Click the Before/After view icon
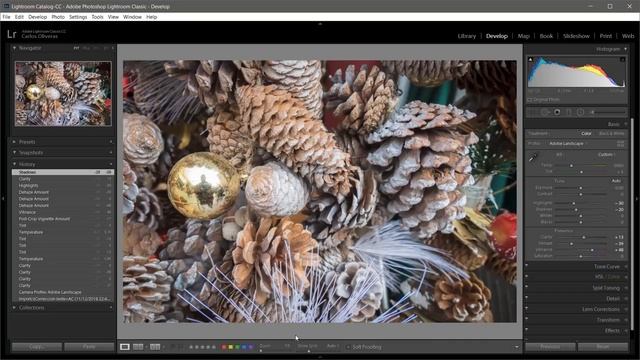This screenshot has height=360, width=640. [x=155, y=347]
